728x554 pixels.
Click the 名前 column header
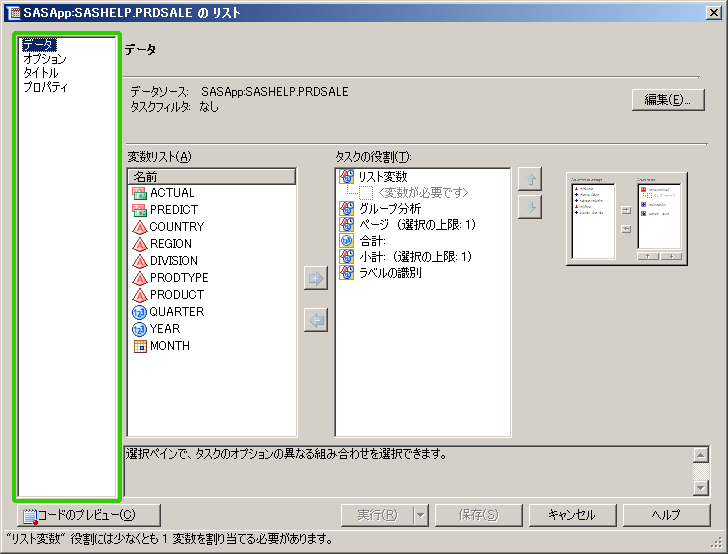coord(212,177)
